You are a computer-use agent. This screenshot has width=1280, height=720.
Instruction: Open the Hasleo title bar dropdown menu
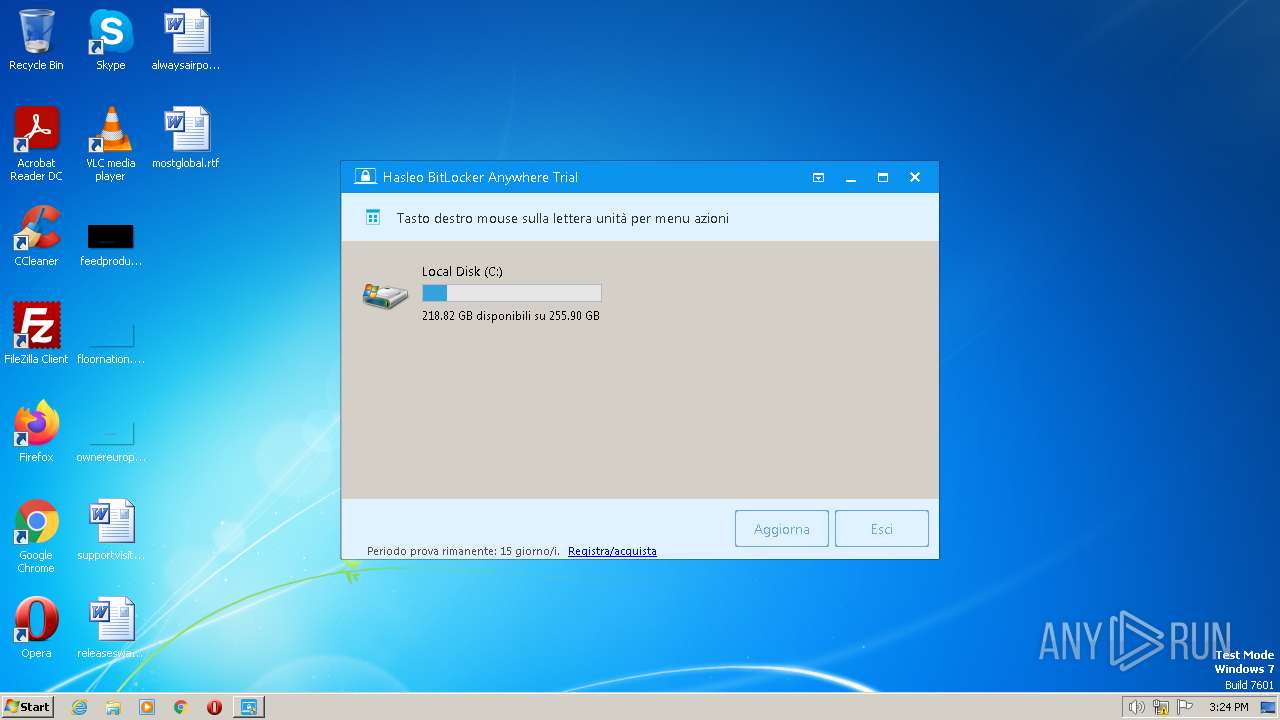tap(818, 177)
